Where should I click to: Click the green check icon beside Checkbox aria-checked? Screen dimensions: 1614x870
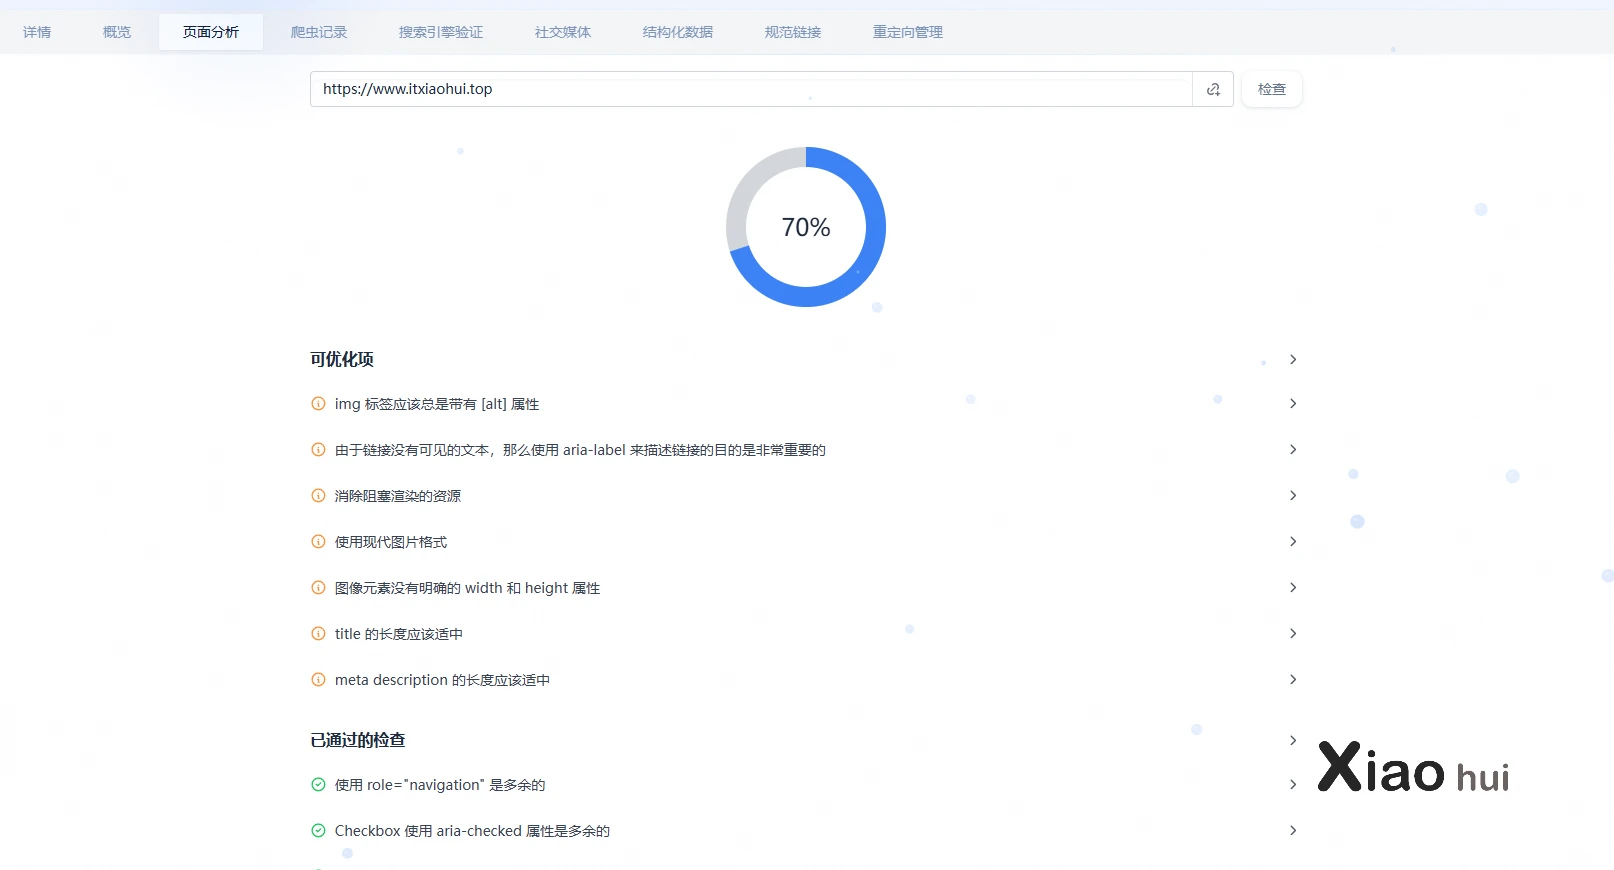tap(318, 831)
